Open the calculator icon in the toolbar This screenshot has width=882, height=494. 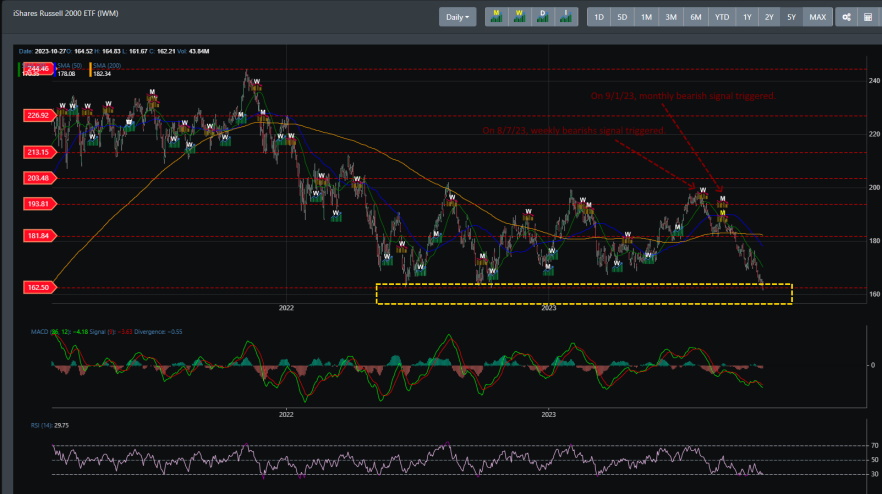868,17
